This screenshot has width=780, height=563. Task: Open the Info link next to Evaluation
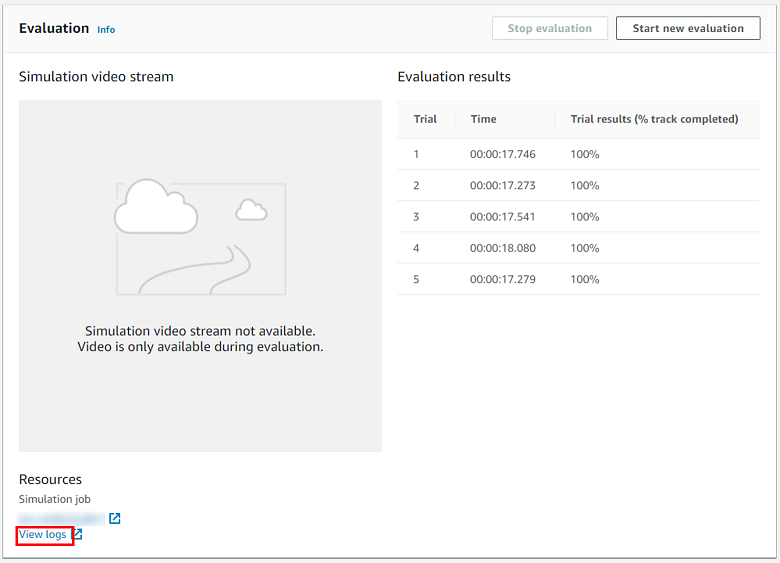pos(106,30)
